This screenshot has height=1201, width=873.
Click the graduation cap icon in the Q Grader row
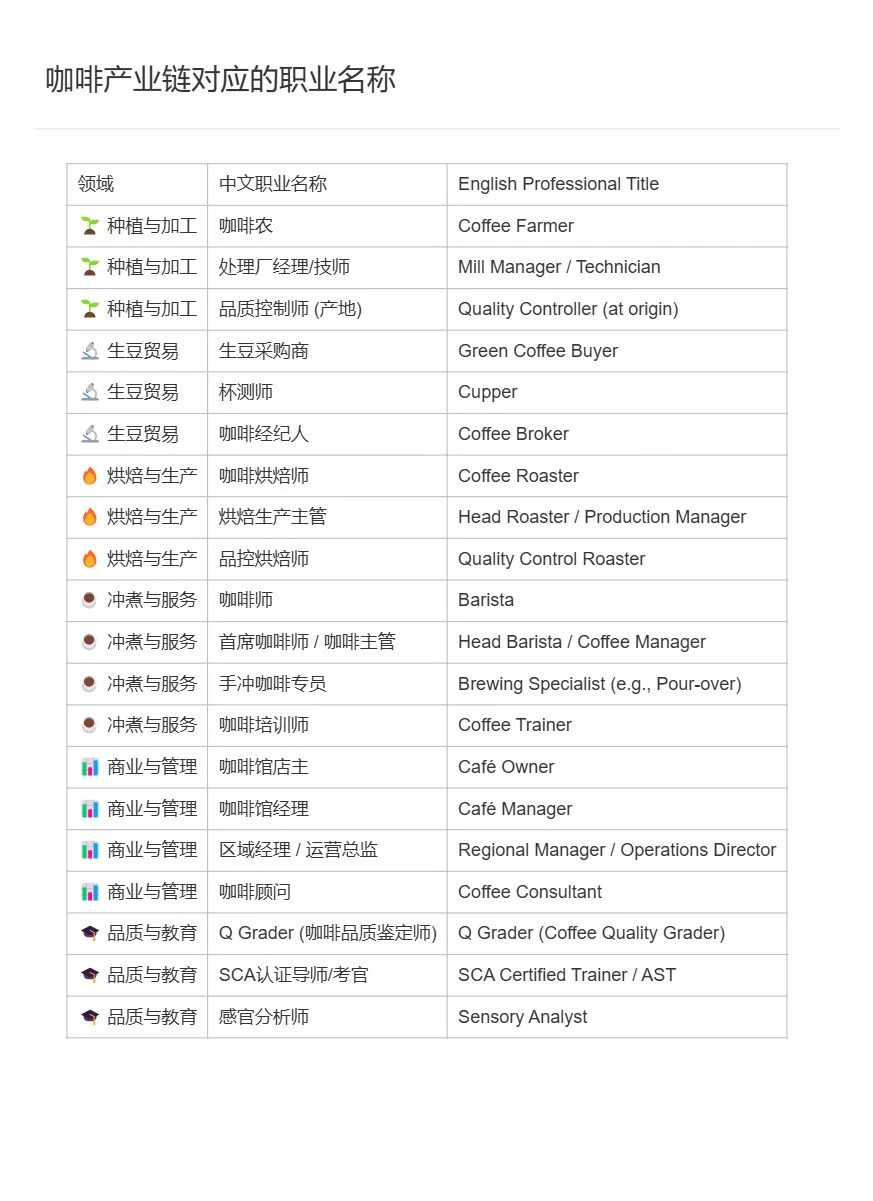pos(90,933)
